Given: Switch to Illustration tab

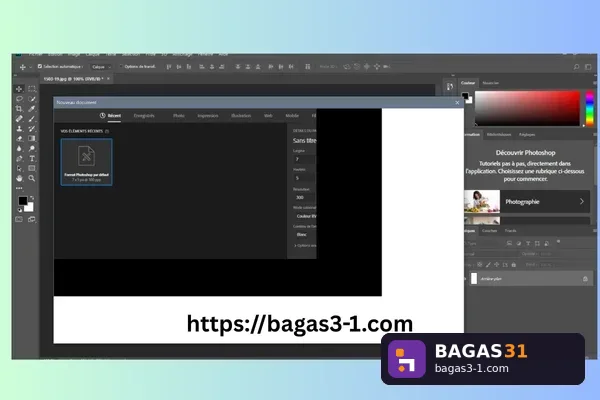Looking at the screenshot, I should coord(241,116).
